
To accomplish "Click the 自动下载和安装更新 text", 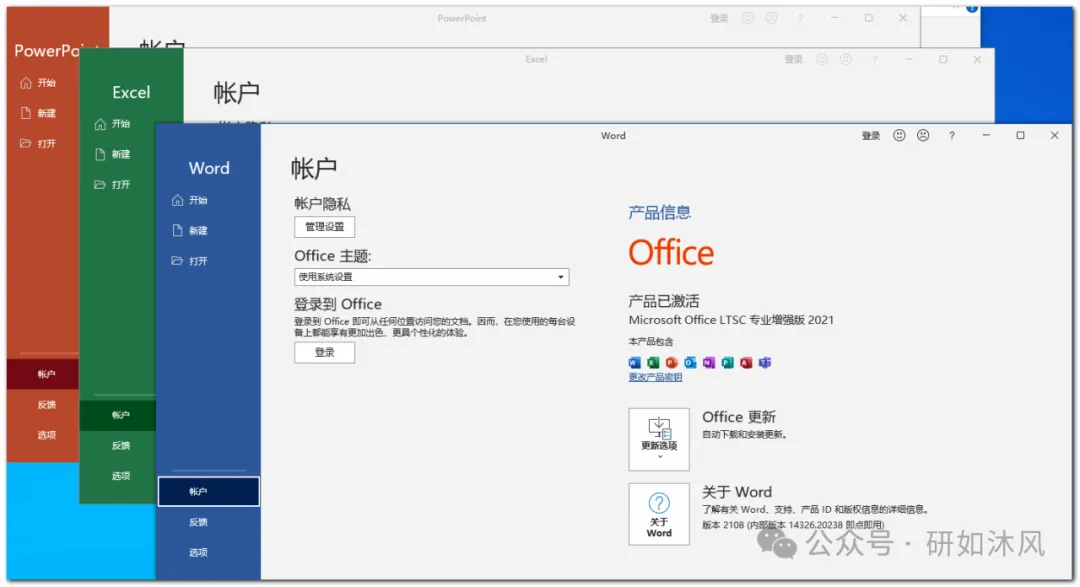I will [744, 435].
